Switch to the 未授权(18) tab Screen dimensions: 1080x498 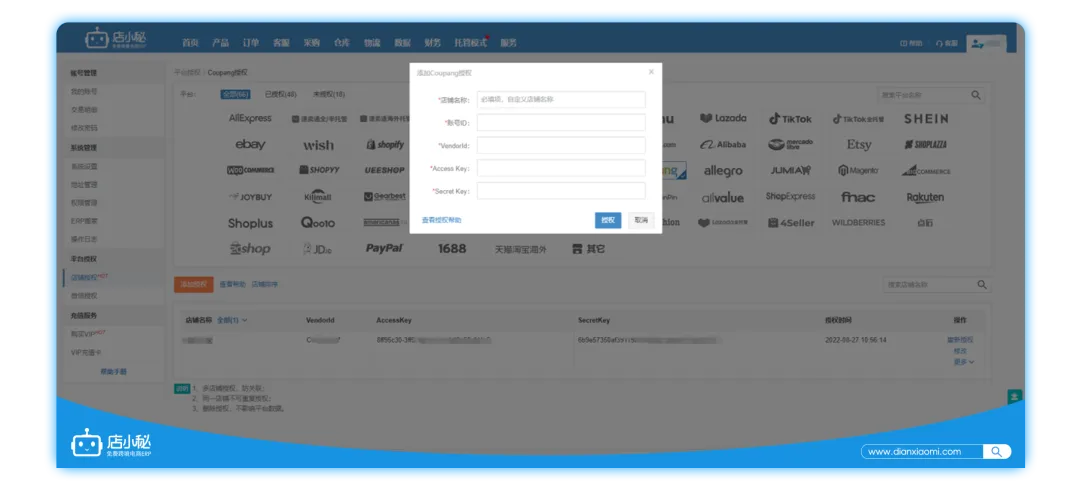(329, 94)
